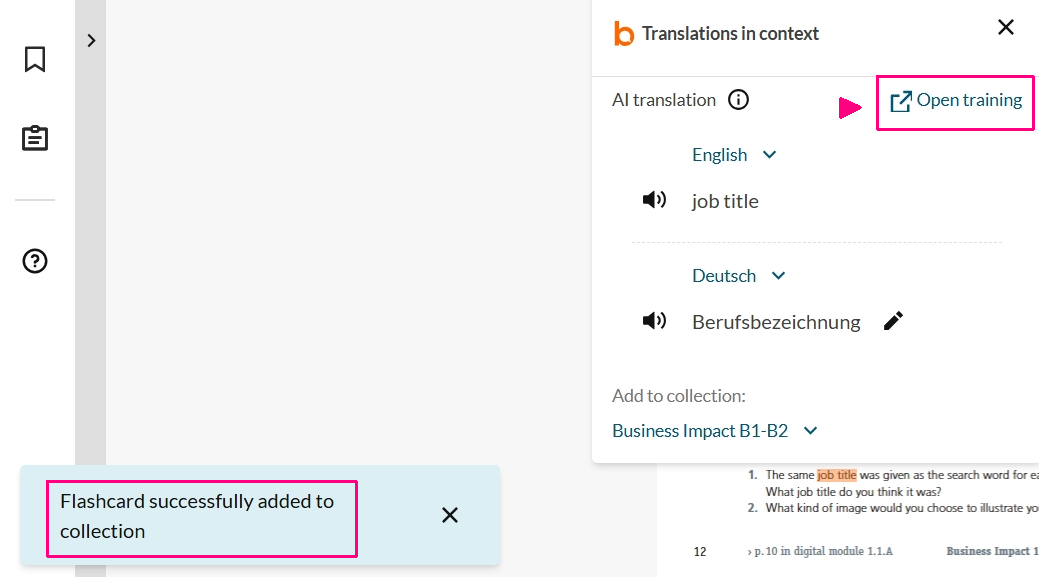Click the highlighted 'job title' in the document
This screenshot has width=1039, height=577.
(x=837, y=475)
